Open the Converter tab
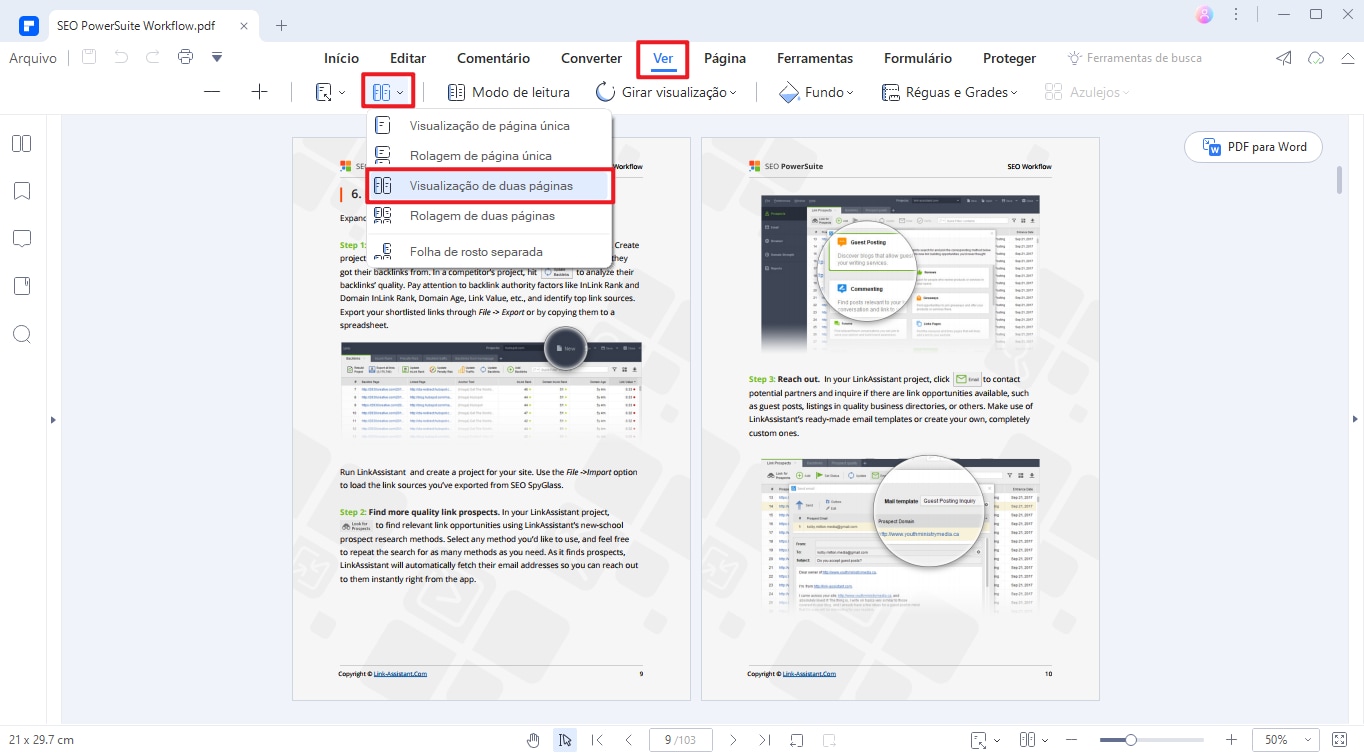Viewport: 1364px width, 754px height. pyautogui.click(x=591, y=58)
